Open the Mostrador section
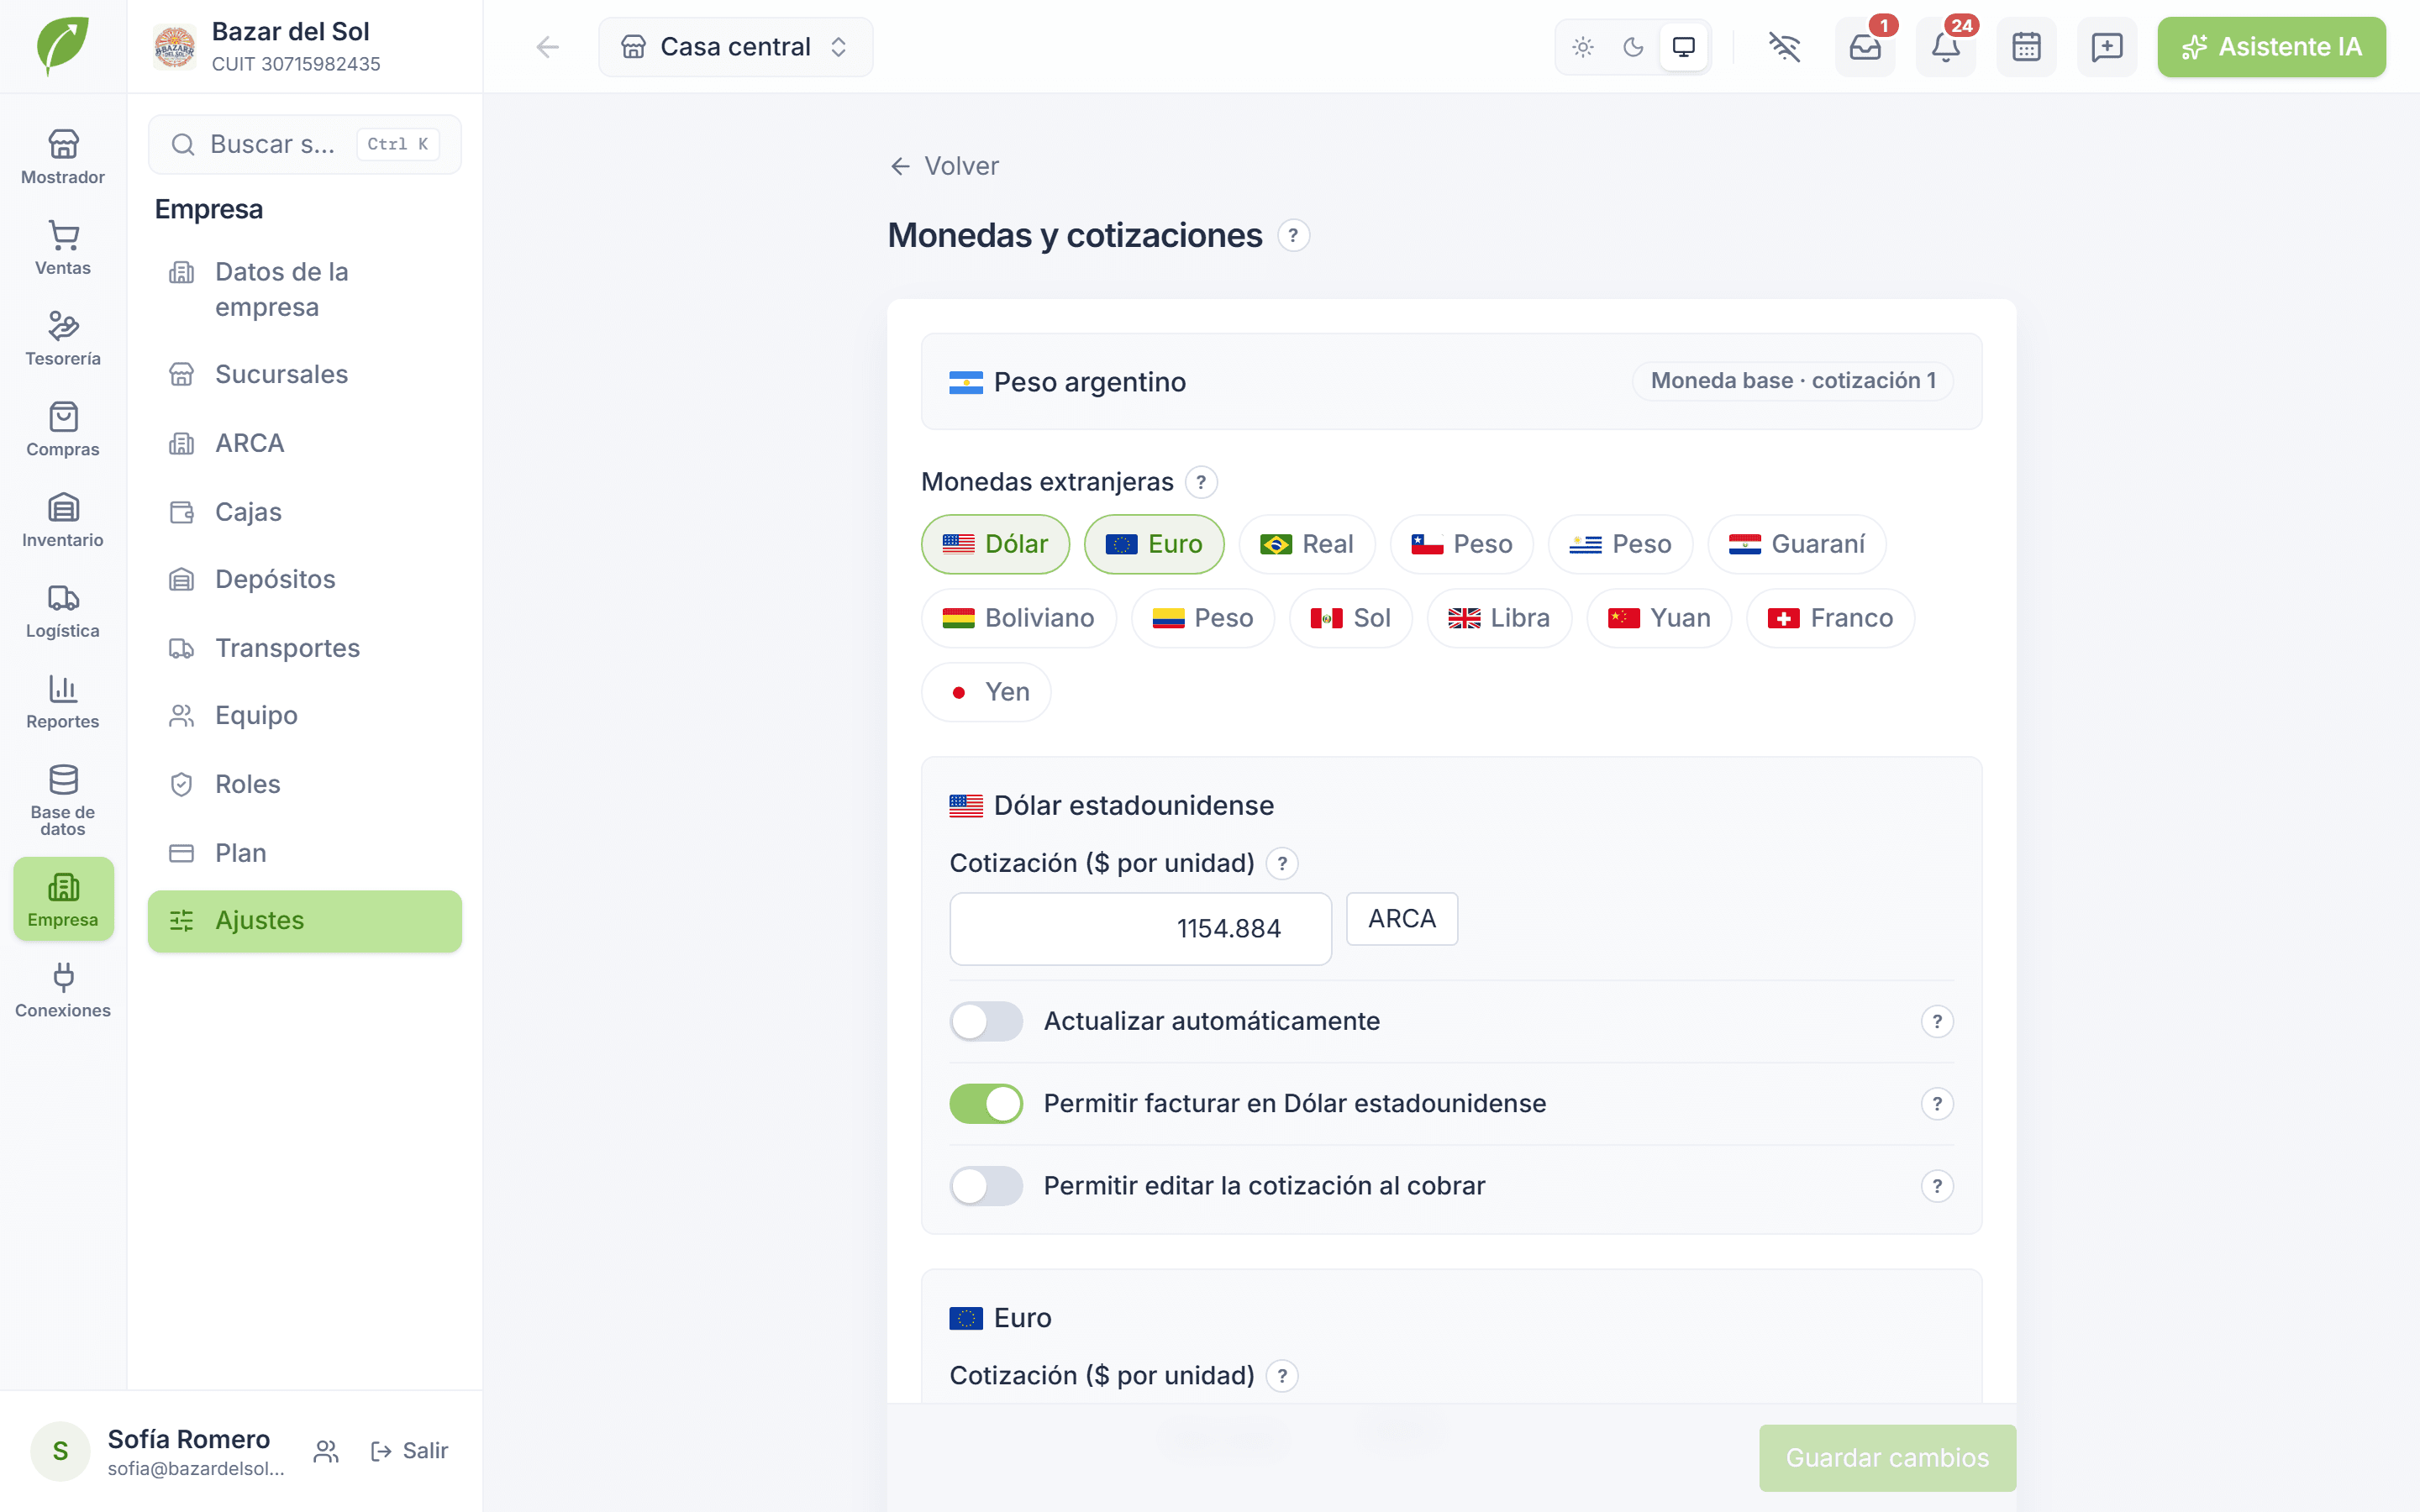Screen dimensions: 2420x1512 (x=63, y=157)
